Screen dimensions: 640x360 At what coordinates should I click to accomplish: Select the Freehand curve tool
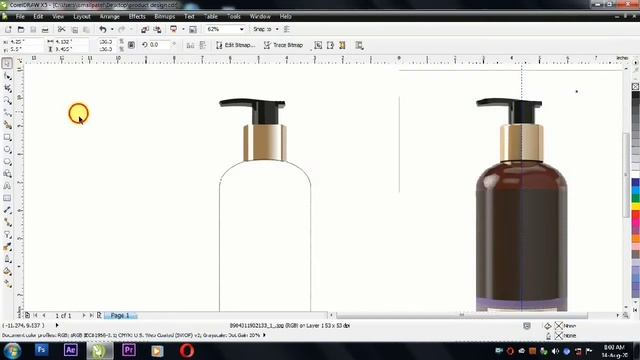point(7,113)
